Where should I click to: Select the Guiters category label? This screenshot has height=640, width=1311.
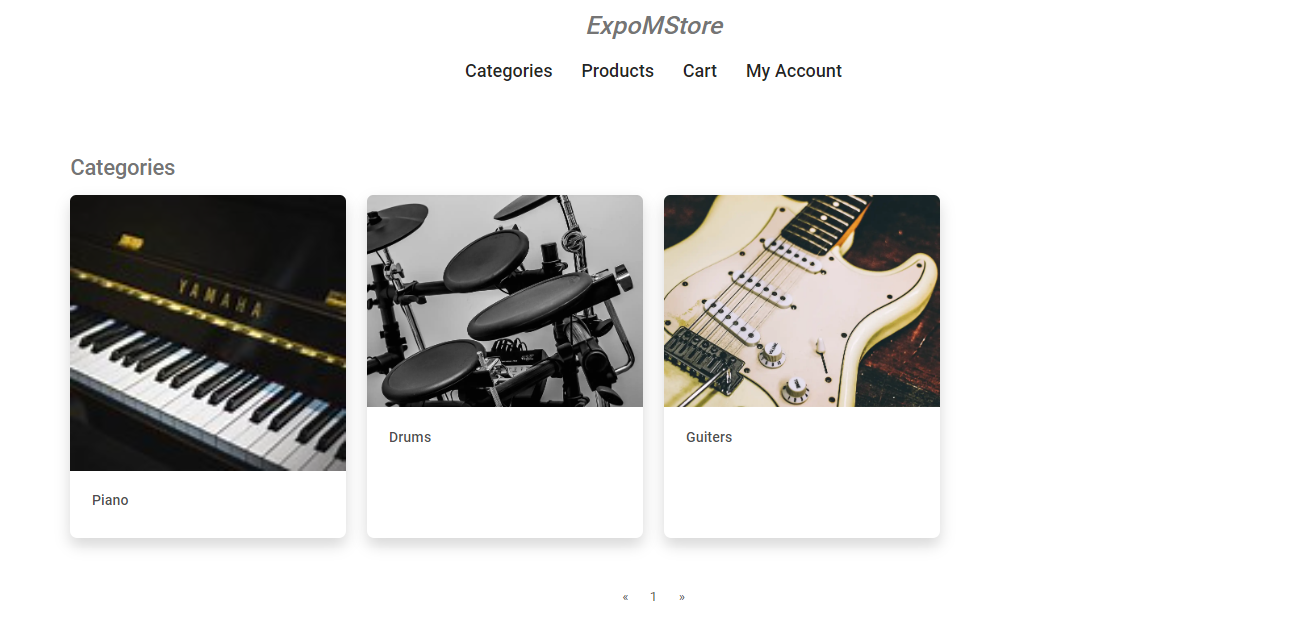pyautogui.click(x=709, y=437)
